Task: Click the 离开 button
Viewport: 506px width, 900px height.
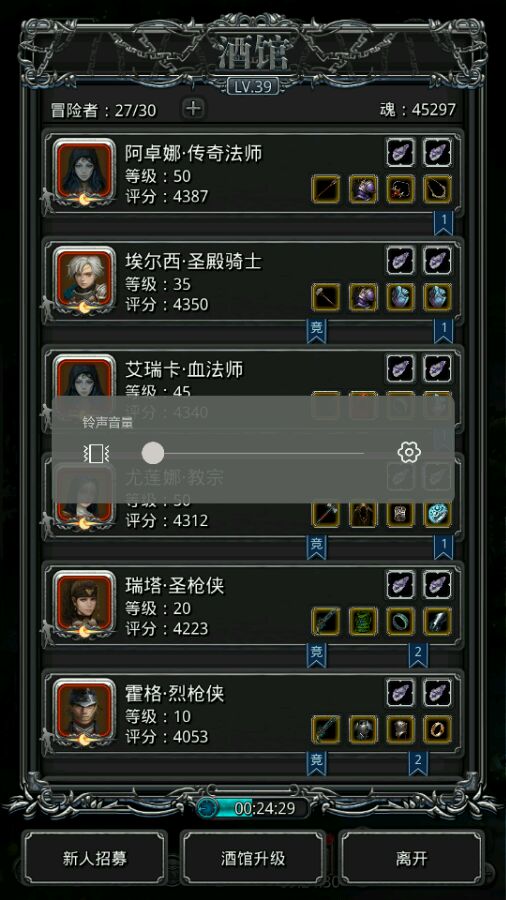Action: point(411,858)
